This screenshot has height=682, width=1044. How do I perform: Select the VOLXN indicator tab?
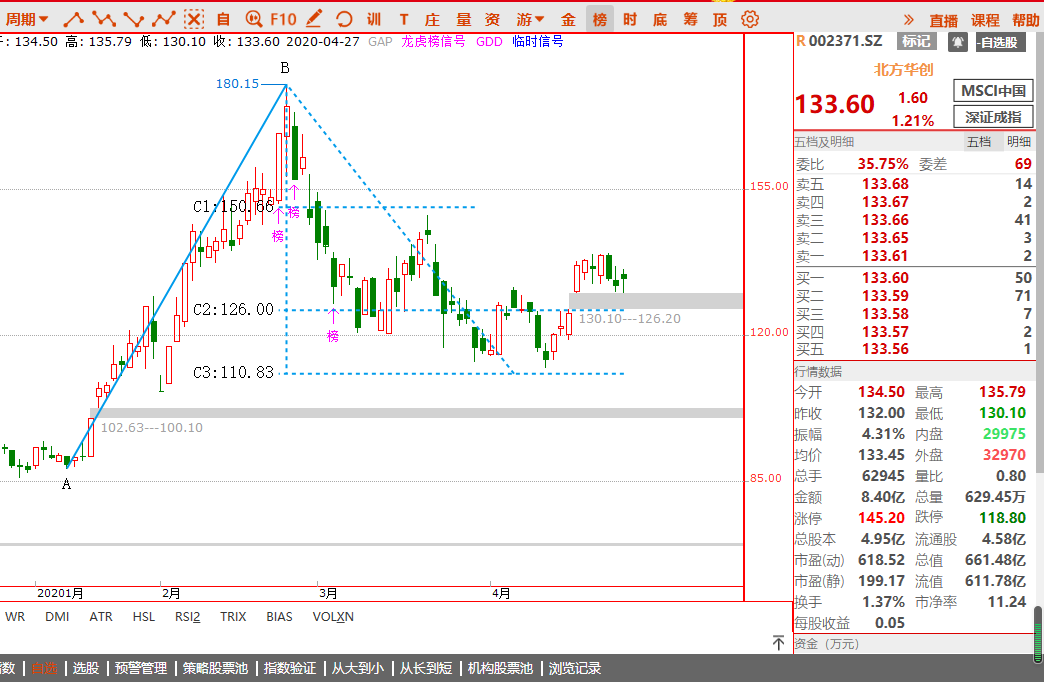333,617
